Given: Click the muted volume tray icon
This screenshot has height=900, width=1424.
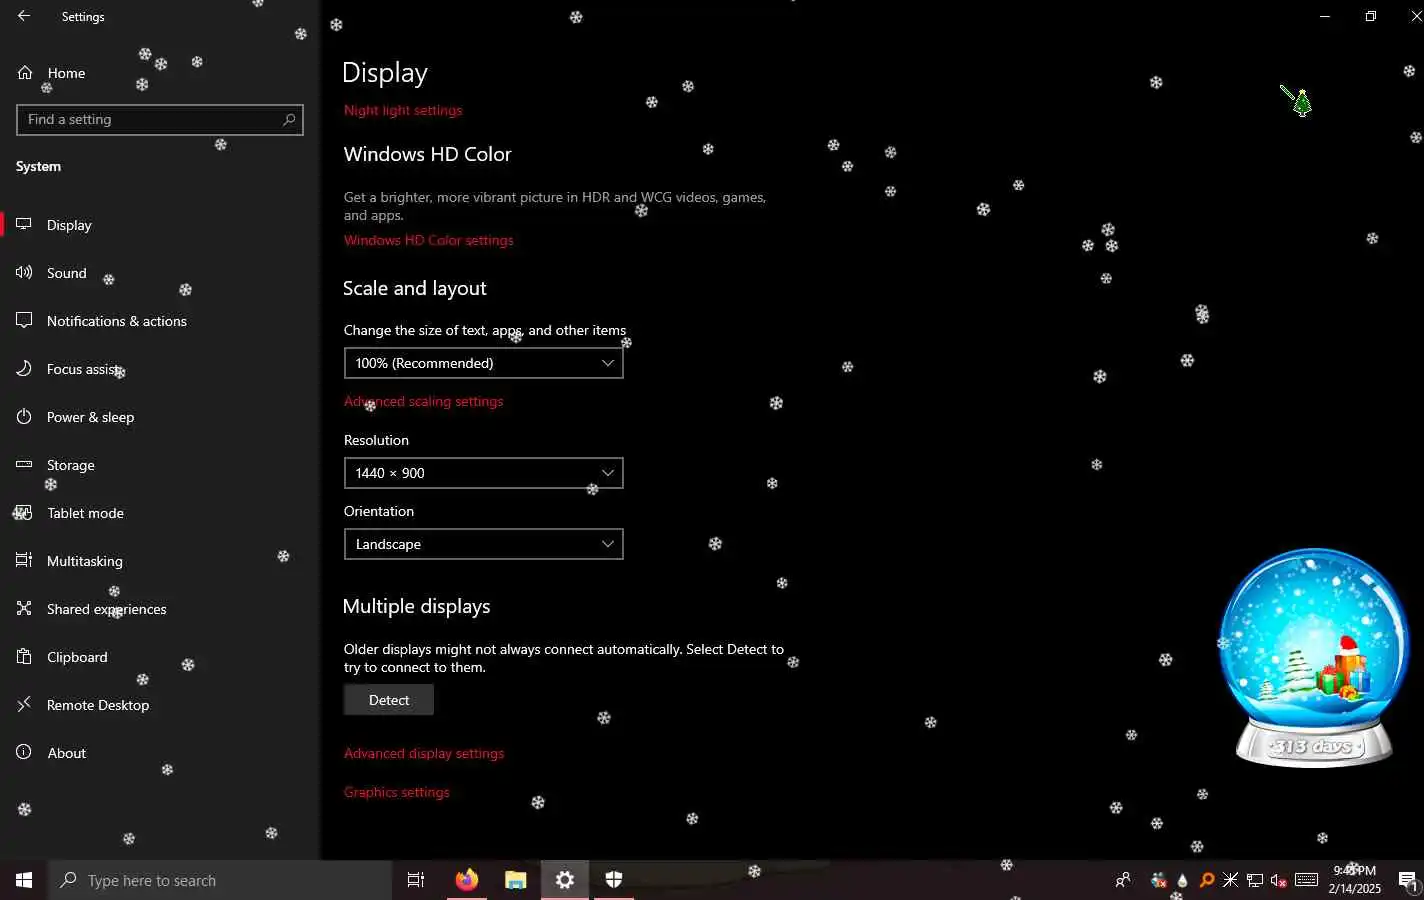Looking at the screenshot, I should (x=1279, y=880).
